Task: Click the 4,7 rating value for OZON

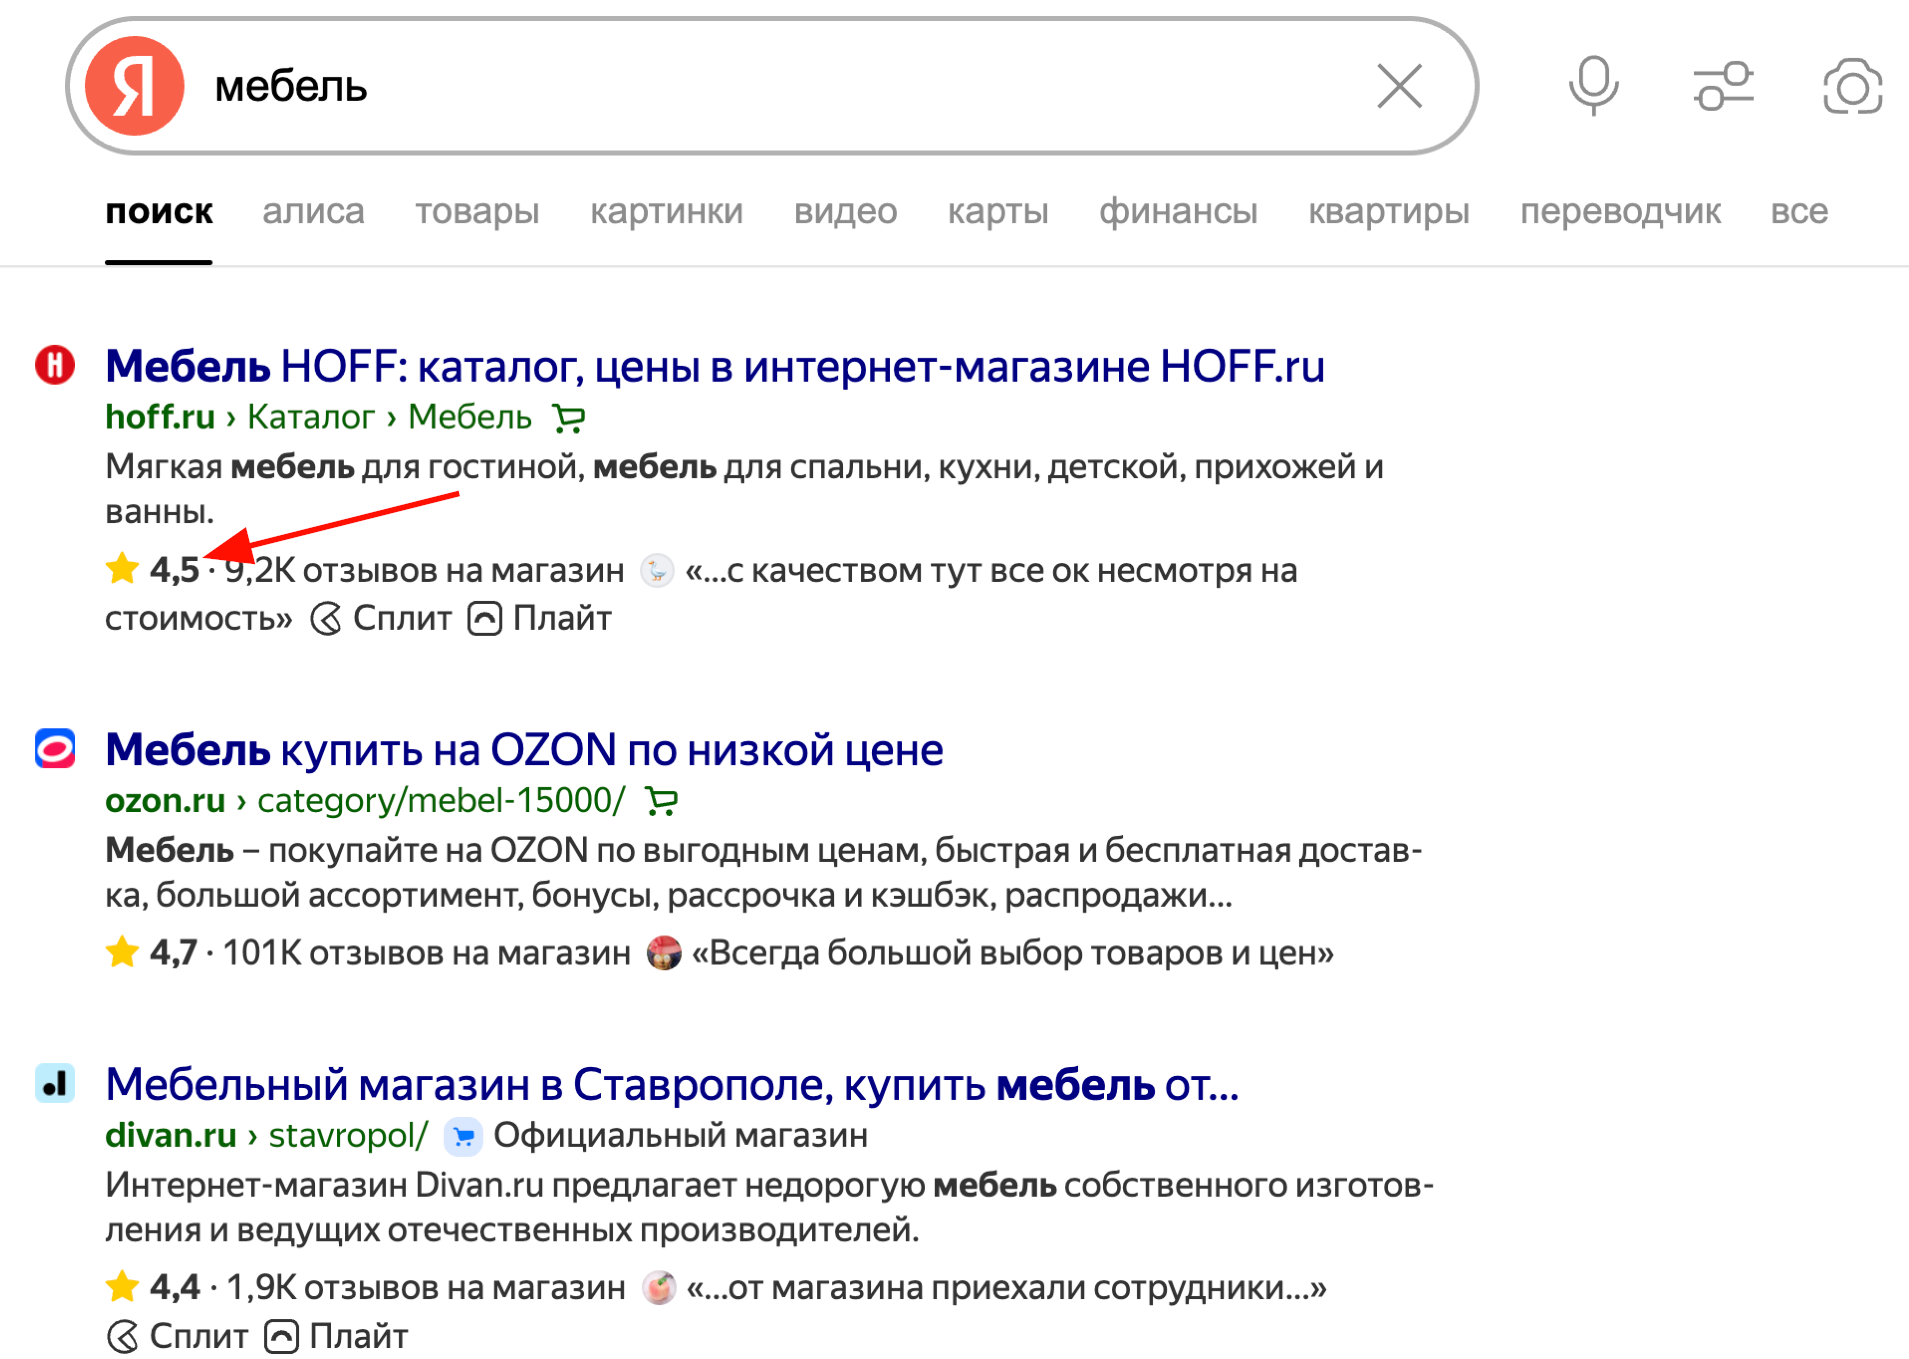Action: [x=173, y=953]
